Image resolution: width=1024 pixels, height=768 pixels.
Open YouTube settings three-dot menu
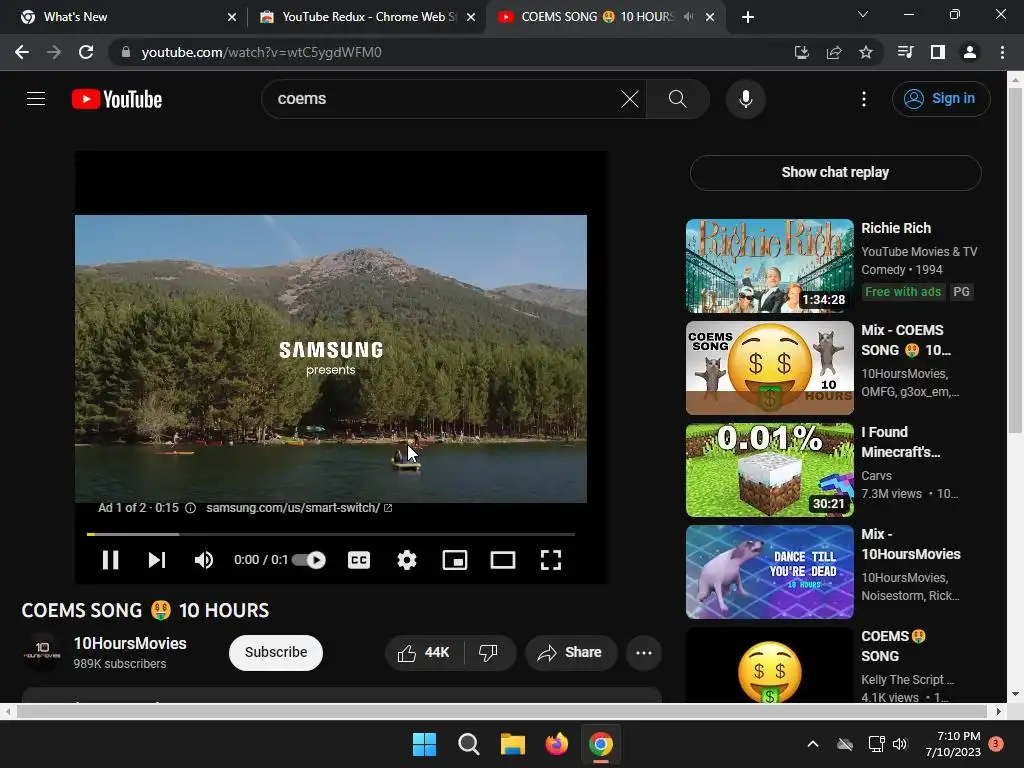(x=863, y=99)
